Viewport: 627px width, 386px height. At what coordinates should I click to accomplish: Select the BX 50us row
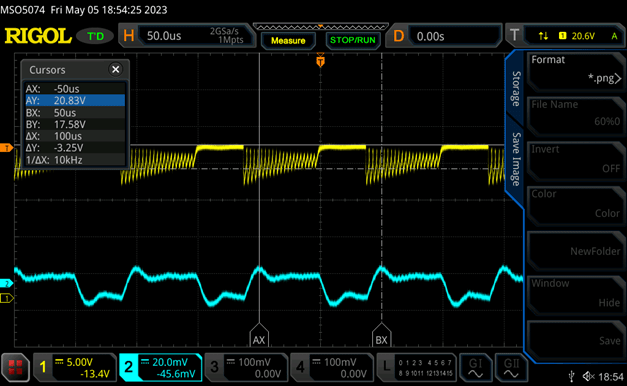coord(75,112)
